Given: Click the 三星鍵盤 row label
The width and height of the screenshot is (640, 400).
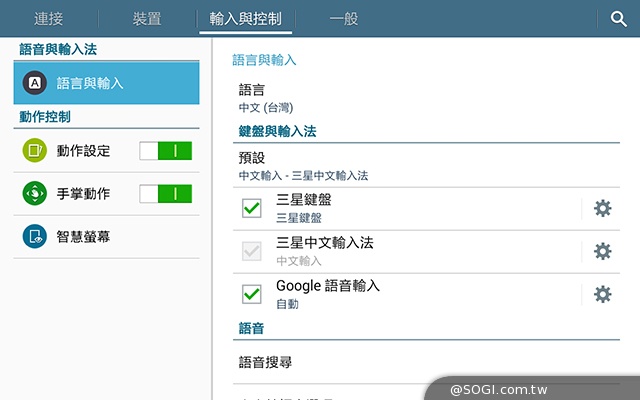Looking at the screenshot, I should tap(304, 200).
